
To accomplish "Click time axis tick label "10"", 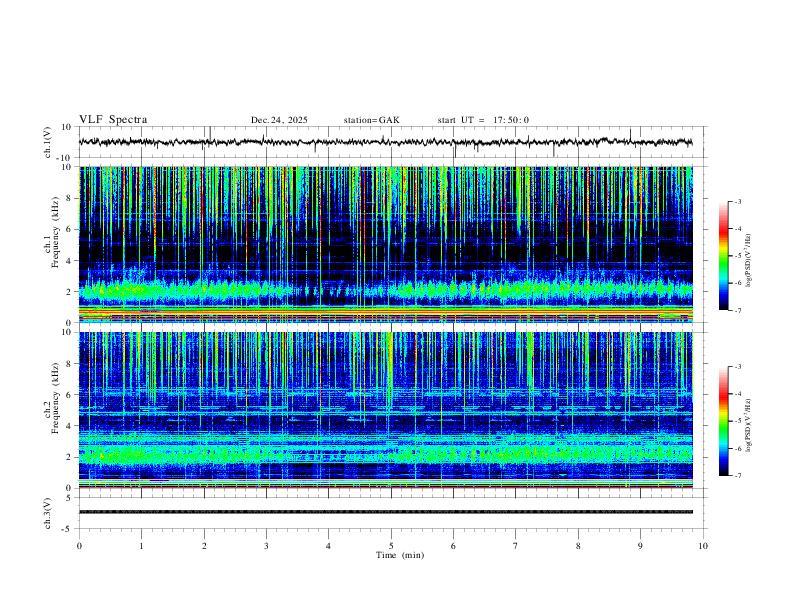I will coord(703,546).
